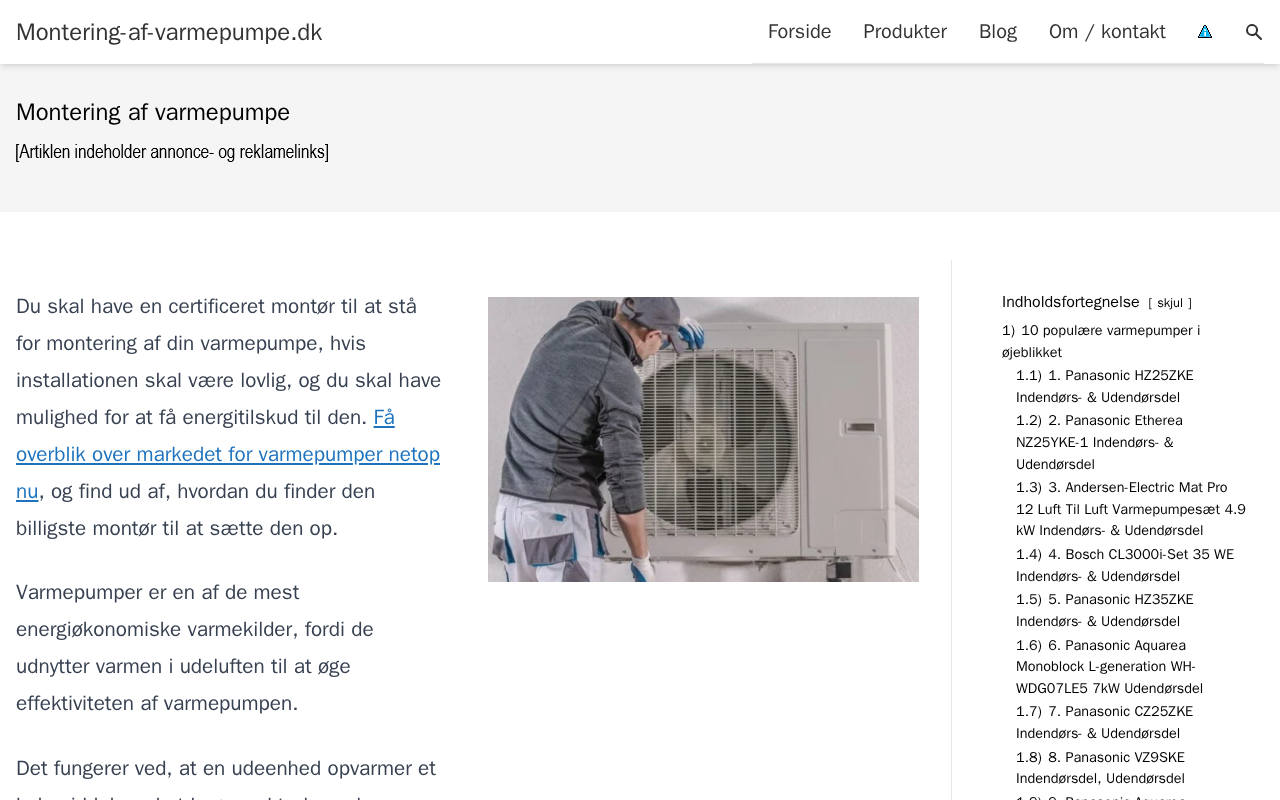Jump to Panasonic Etherea NZ25YKE-1 entry

pos(1100,442)
